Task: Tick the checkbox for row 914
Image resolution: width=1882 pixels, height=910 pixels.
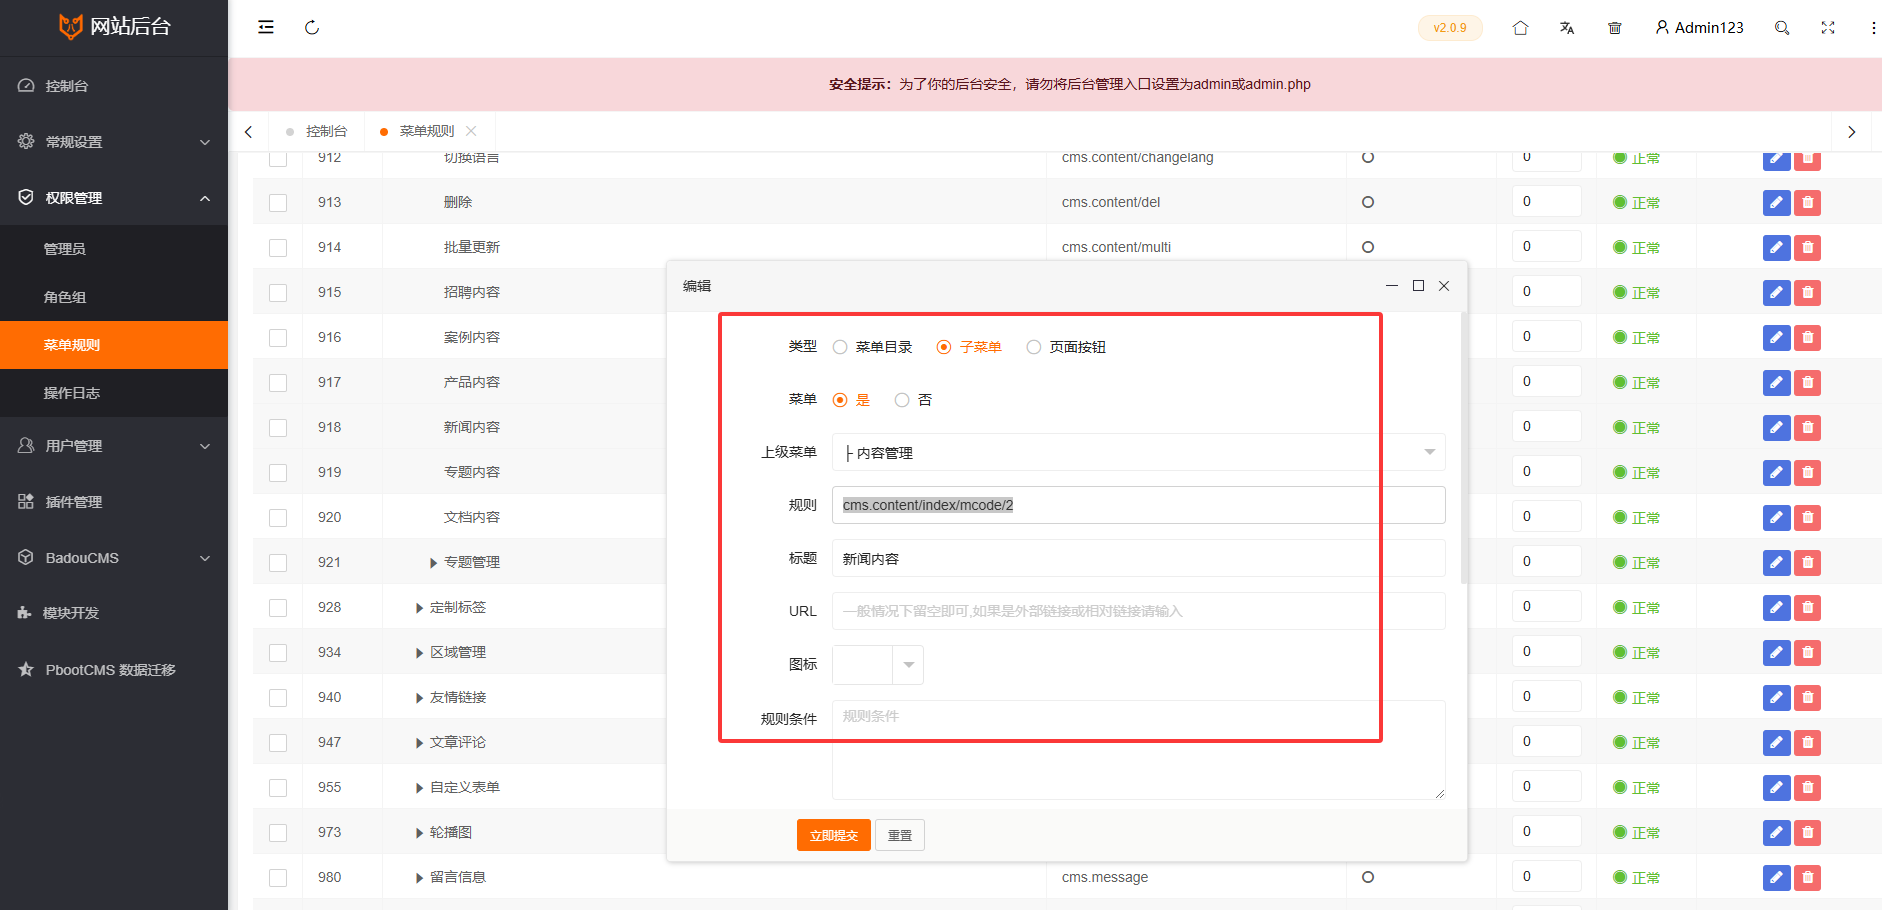Action: (x=278, y=248)
